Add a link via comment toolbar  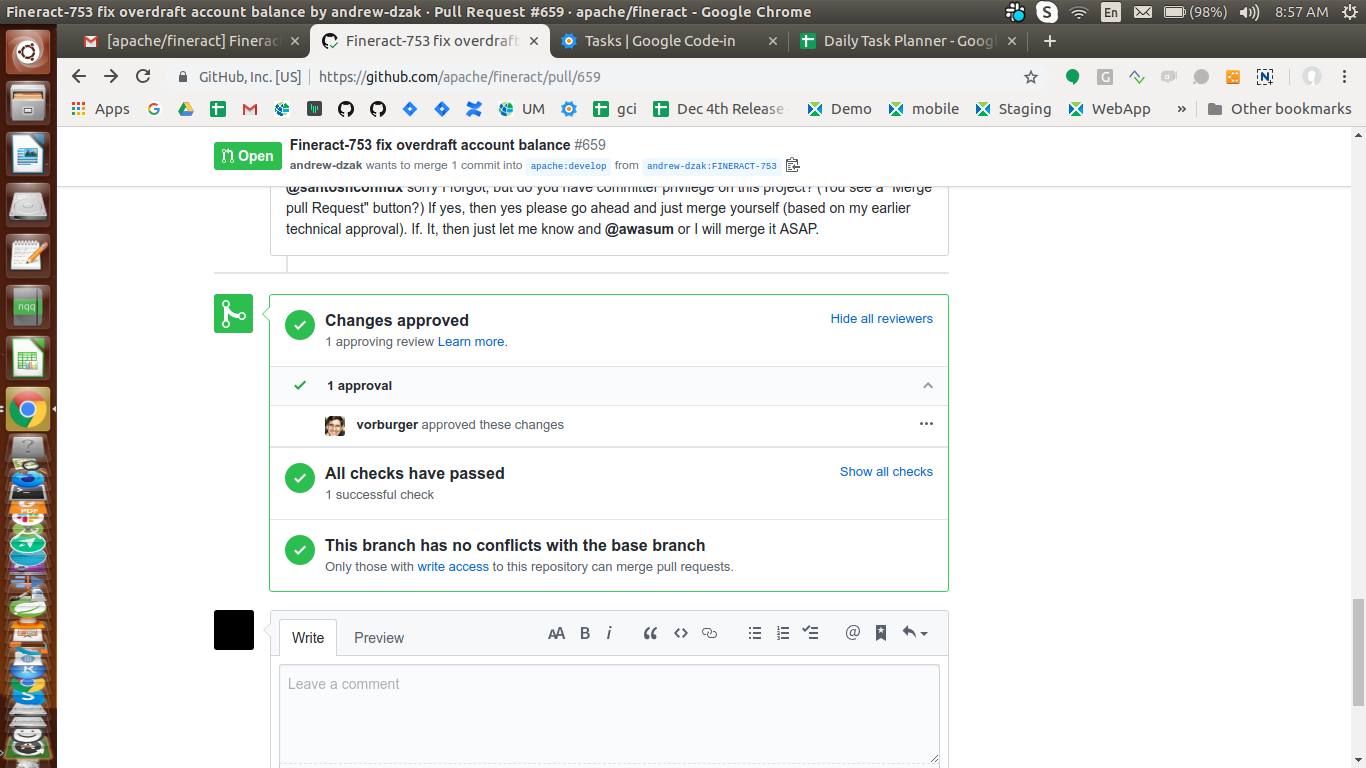[x=710, y=633]
